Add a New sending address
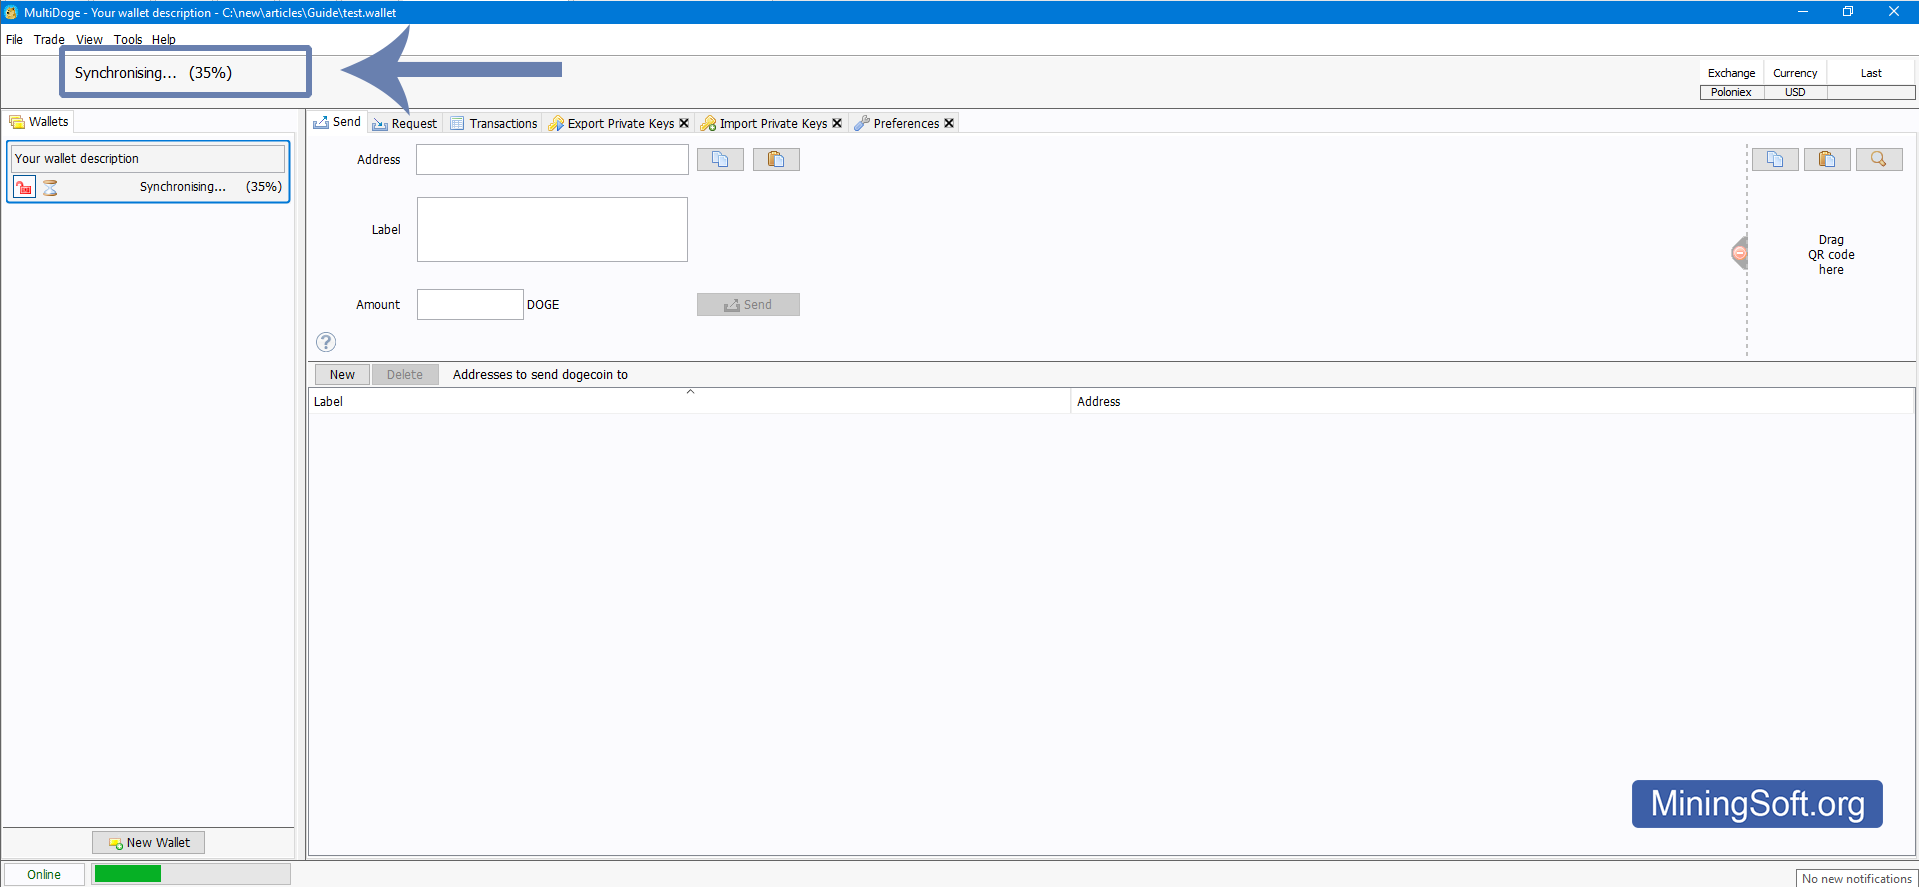Screen dimensions: 1919x887 tap(342, 374)
